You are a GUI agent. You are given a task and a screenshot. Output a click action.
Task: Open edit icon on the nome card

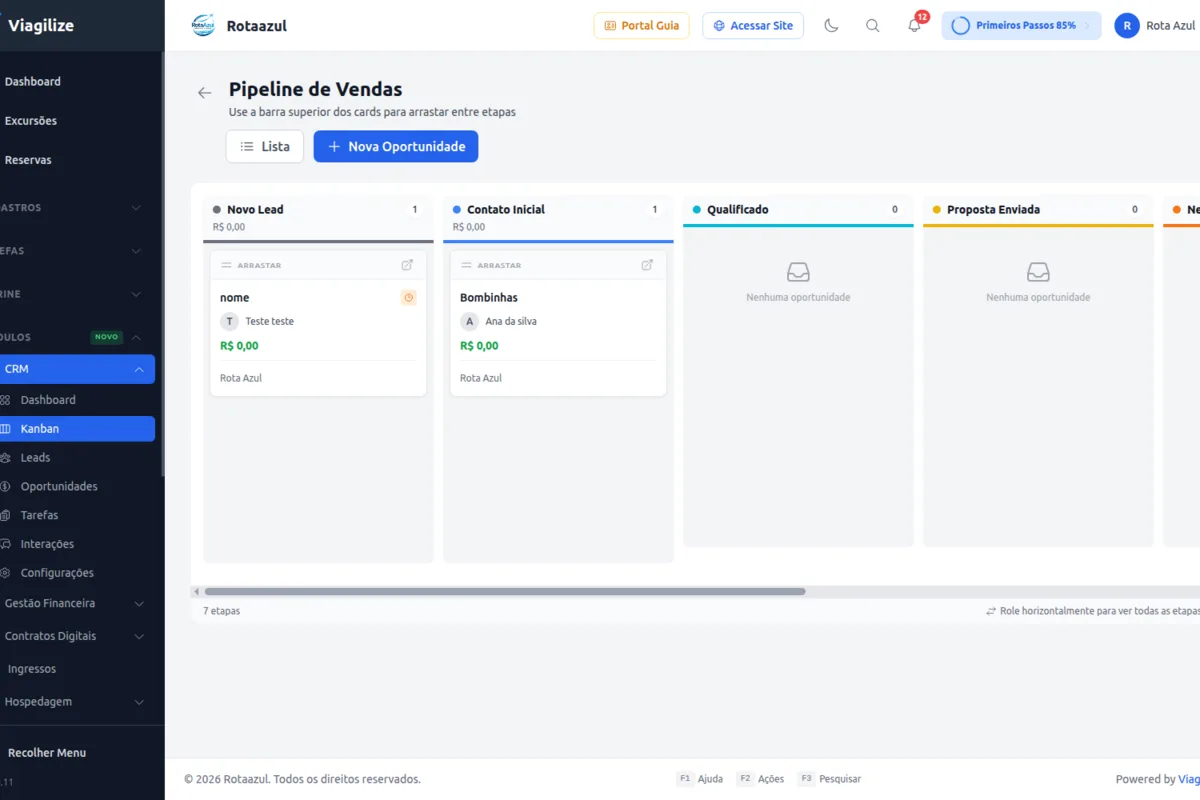coord(407,265)
